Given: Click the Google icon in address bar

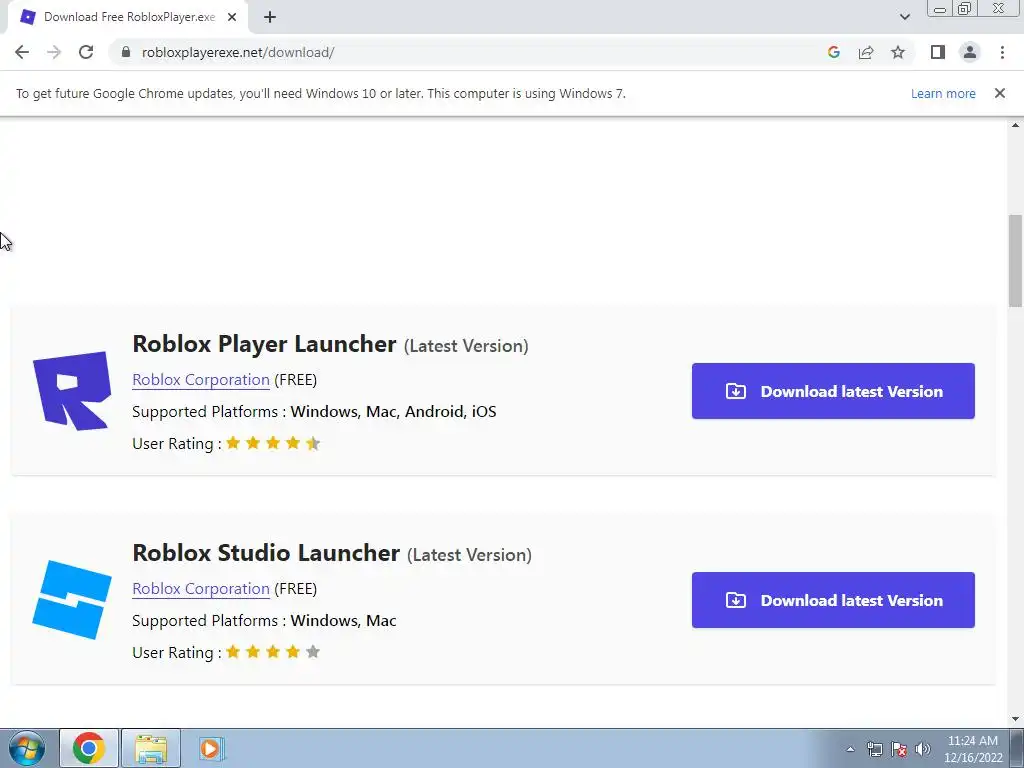Looking at the screenshot, I should click(833, 52).
